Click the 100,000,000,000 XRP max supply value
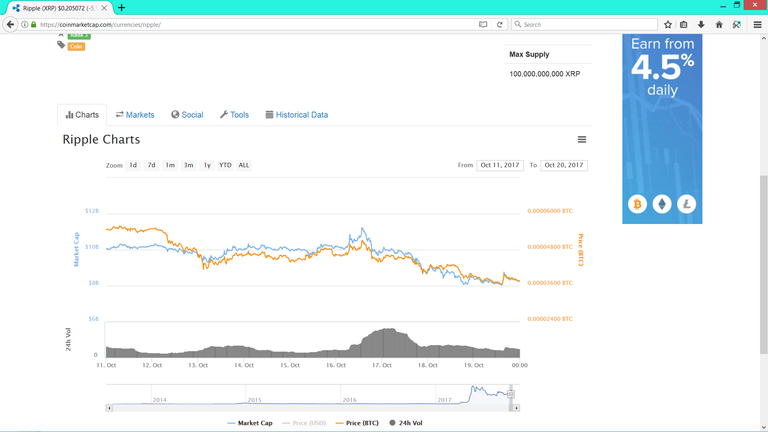The image size is (768, 432). (x=545, y=74)
